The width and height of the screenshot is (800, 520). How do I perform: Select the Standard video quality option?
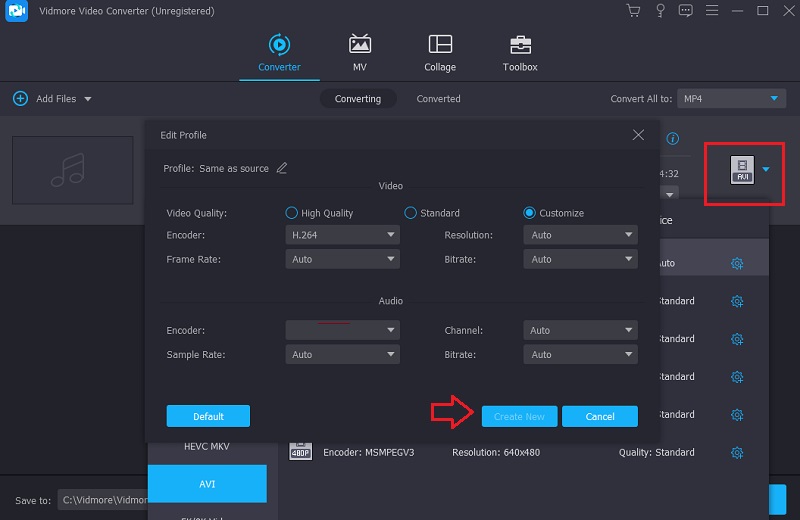tap(410, 213)
